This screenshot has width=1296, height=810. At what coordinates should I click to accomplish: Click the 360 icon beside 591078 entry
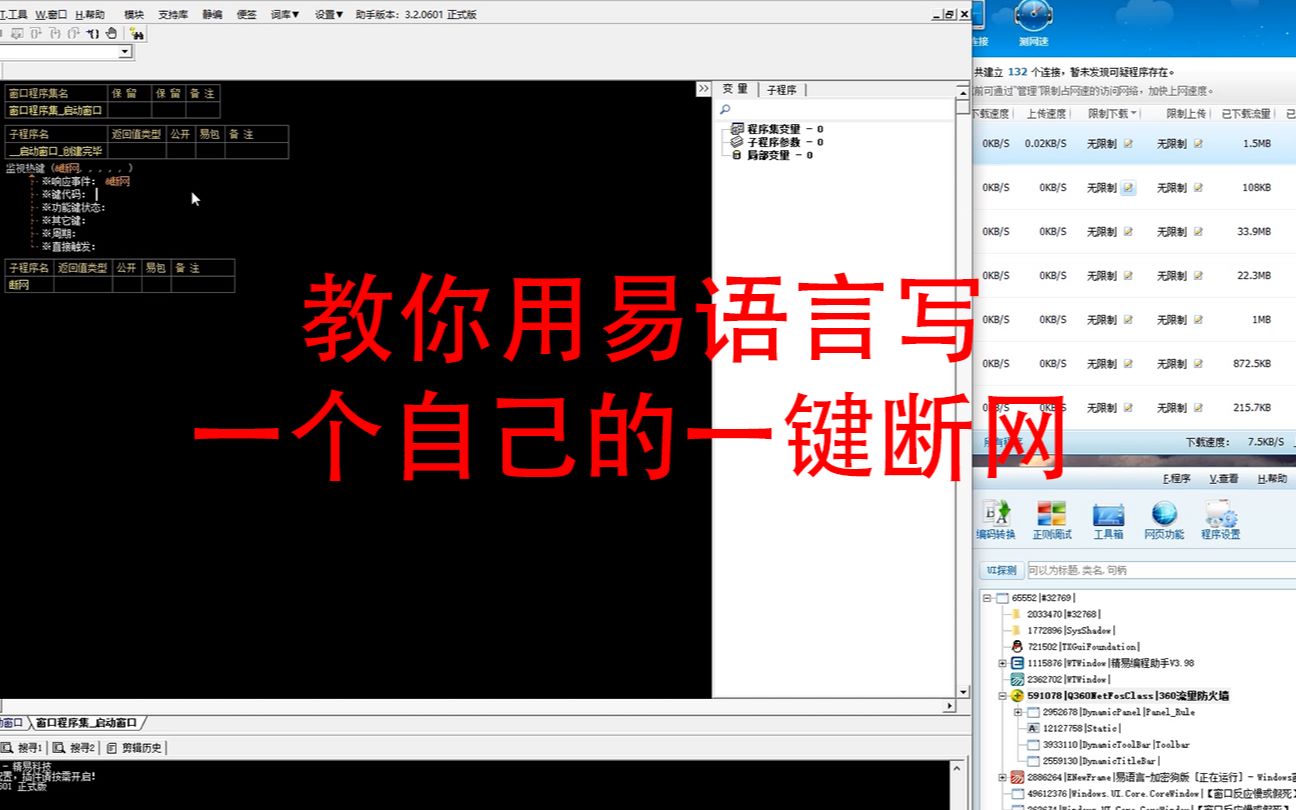(x=1017, y=696)
